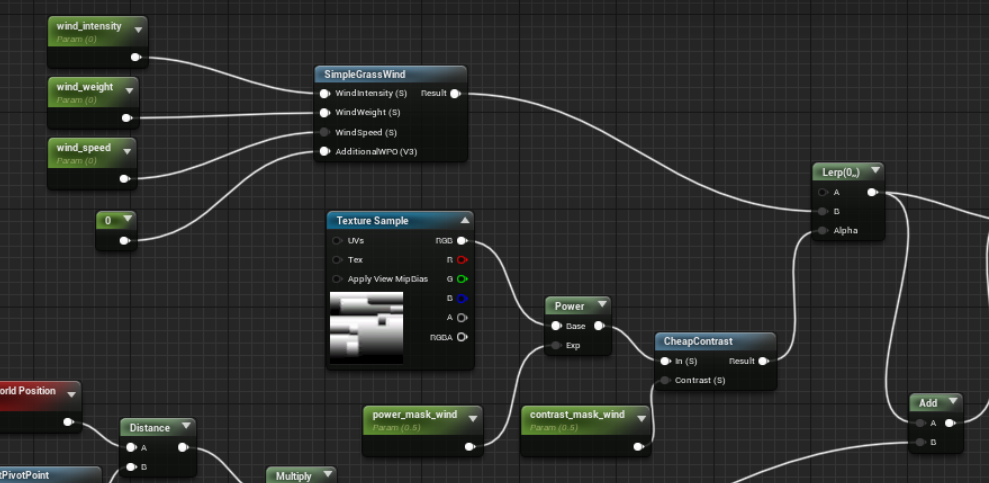Click the wind_speed output pin
The height and width of the screenshot is (483, 989).
click(125, 179)
